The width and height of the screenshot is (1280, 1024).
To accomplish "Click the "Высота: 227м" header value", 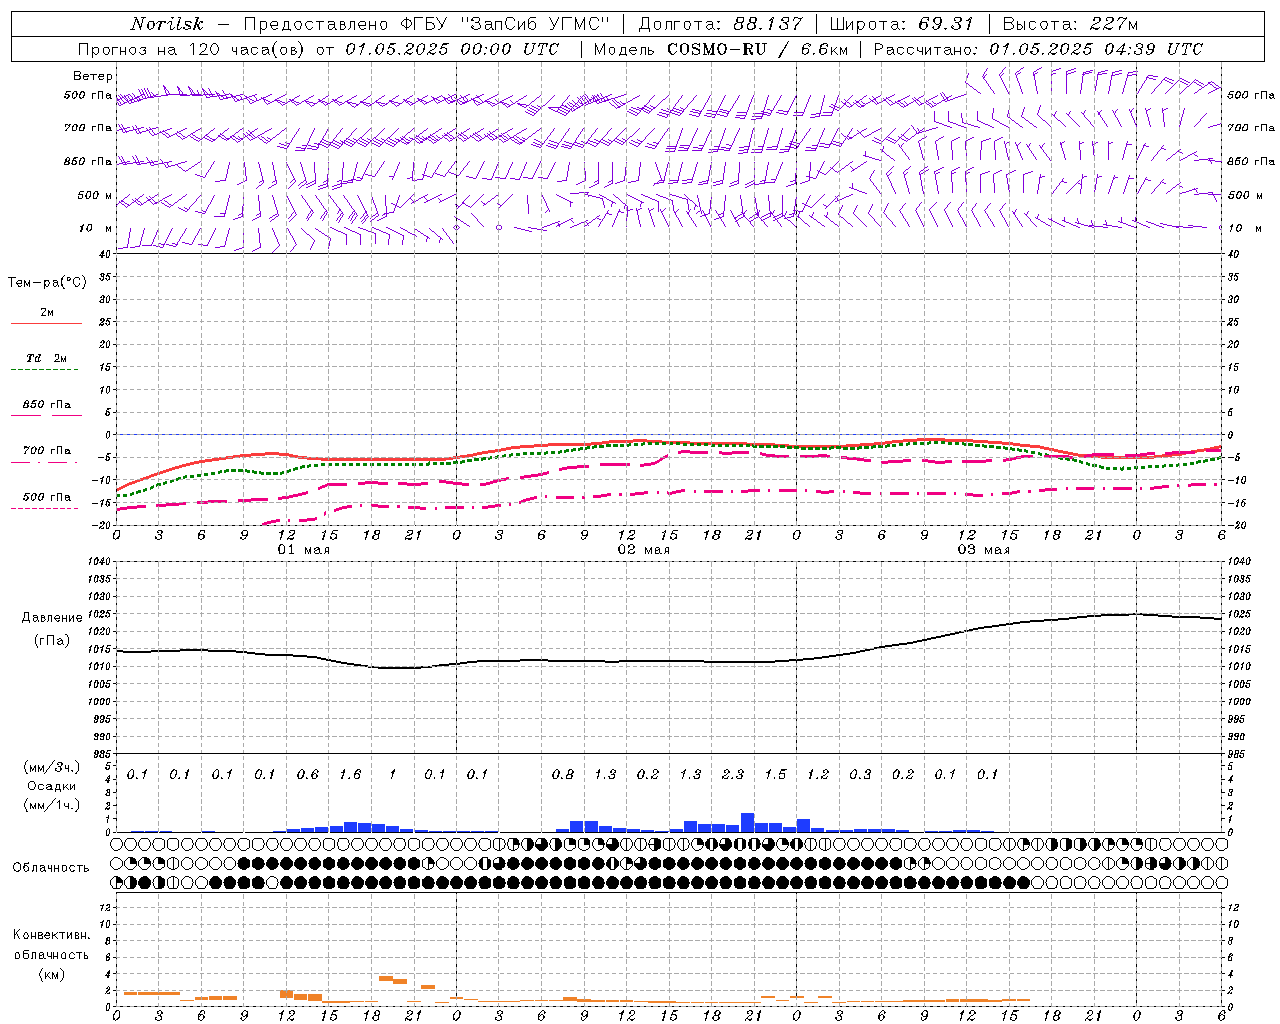I will (1070, 24).
